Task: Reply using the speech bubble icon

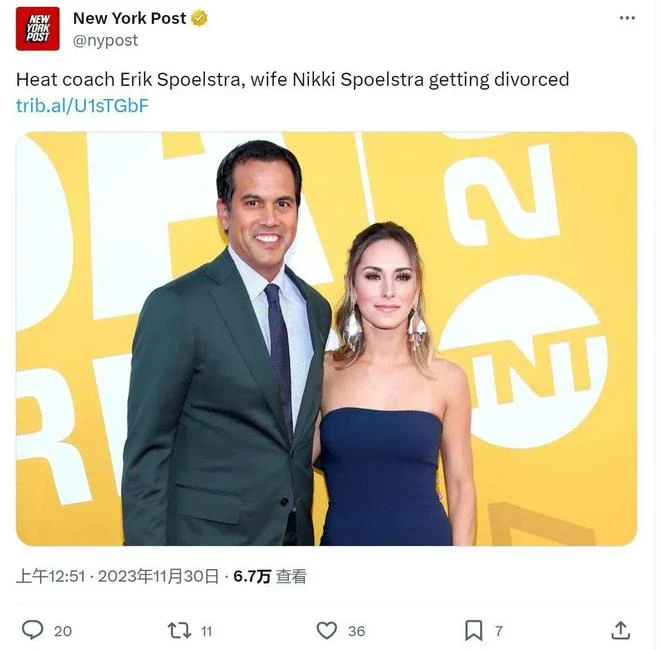Action: click(32, 630)
